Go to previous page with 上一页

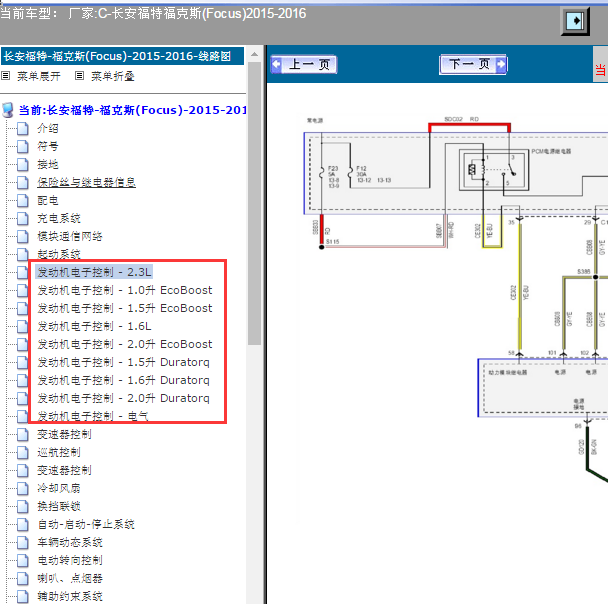click(x=304, y=64)
